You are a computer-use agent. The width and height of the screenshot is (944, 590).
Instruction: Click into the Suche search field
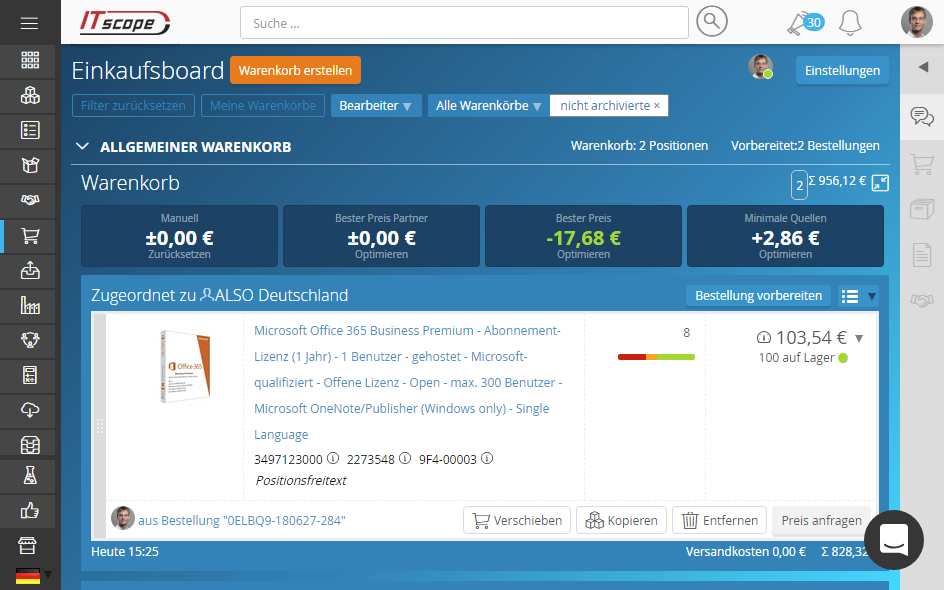tap(464, 23)
